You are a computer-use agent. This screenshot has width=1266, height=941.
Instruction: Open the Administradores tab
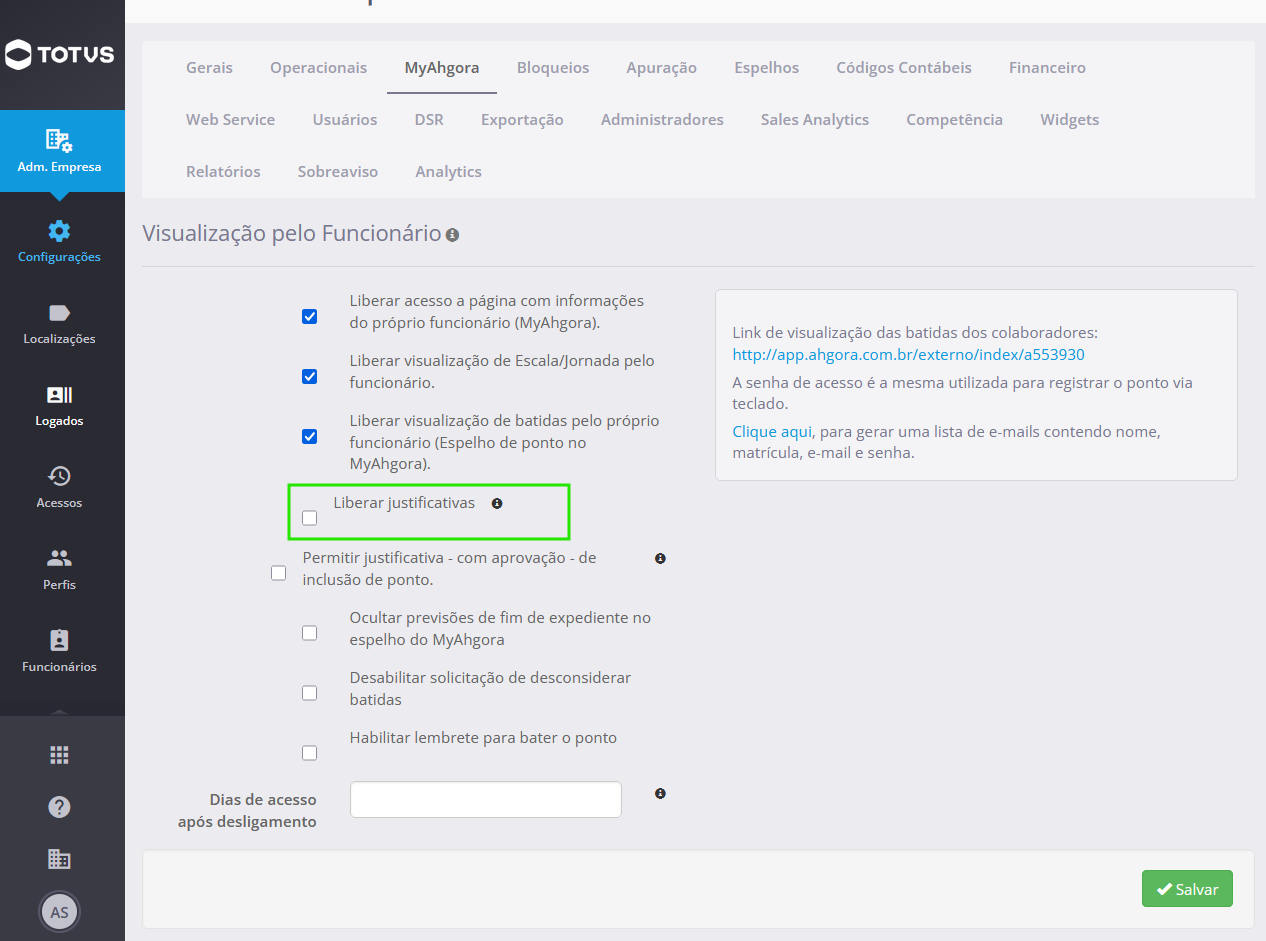tap(662, 120)
